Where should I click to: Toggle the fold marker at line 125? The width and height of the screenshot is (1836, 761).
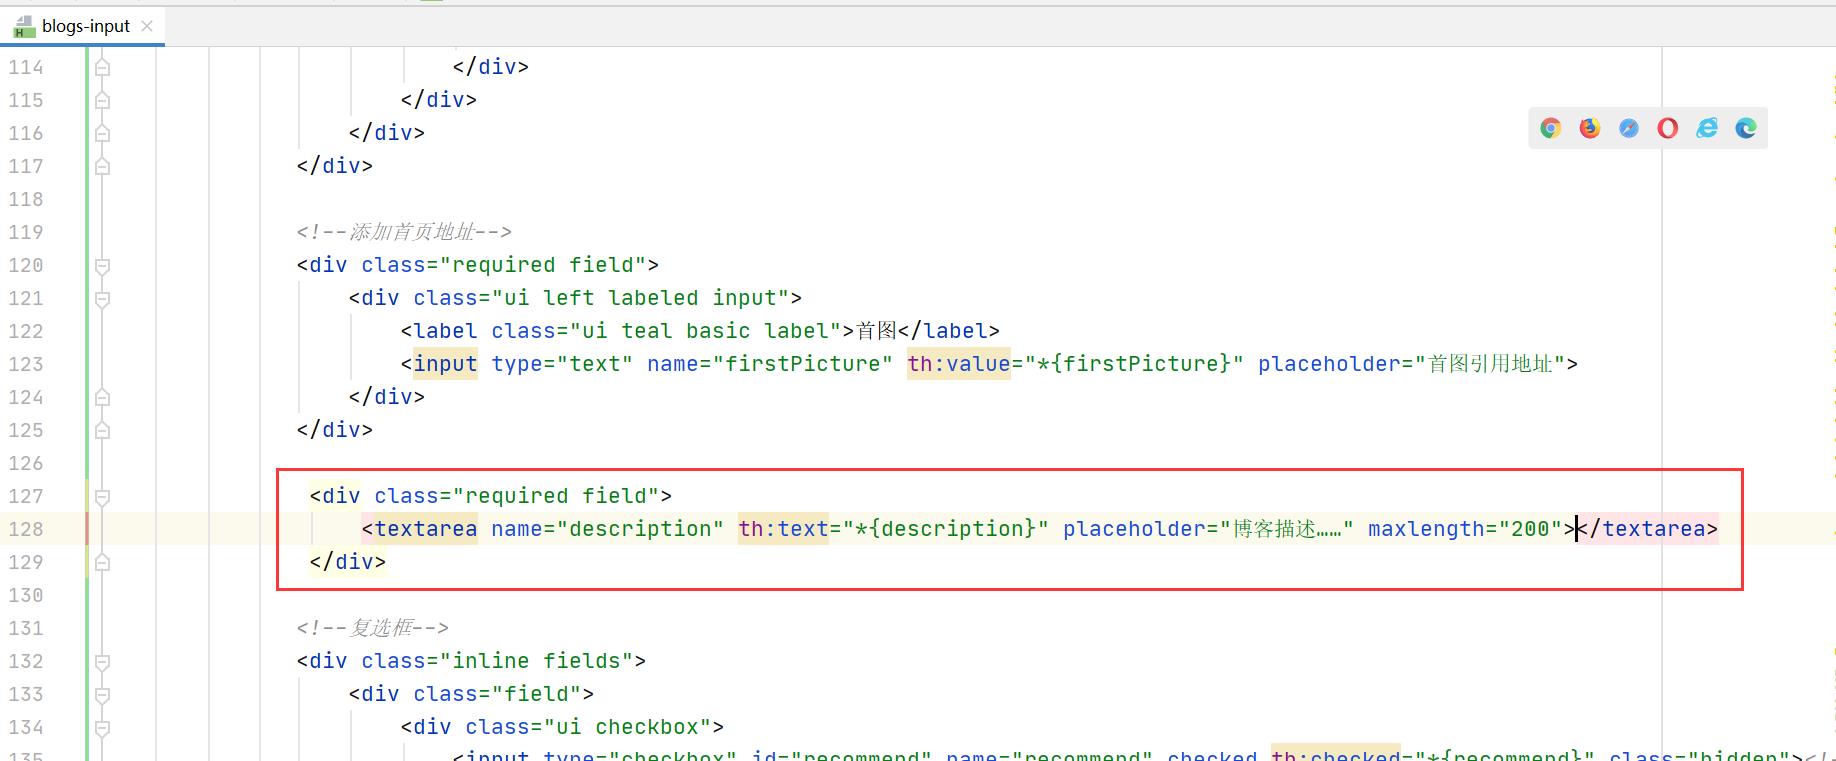pyautogui.click(x=102, y=431)
